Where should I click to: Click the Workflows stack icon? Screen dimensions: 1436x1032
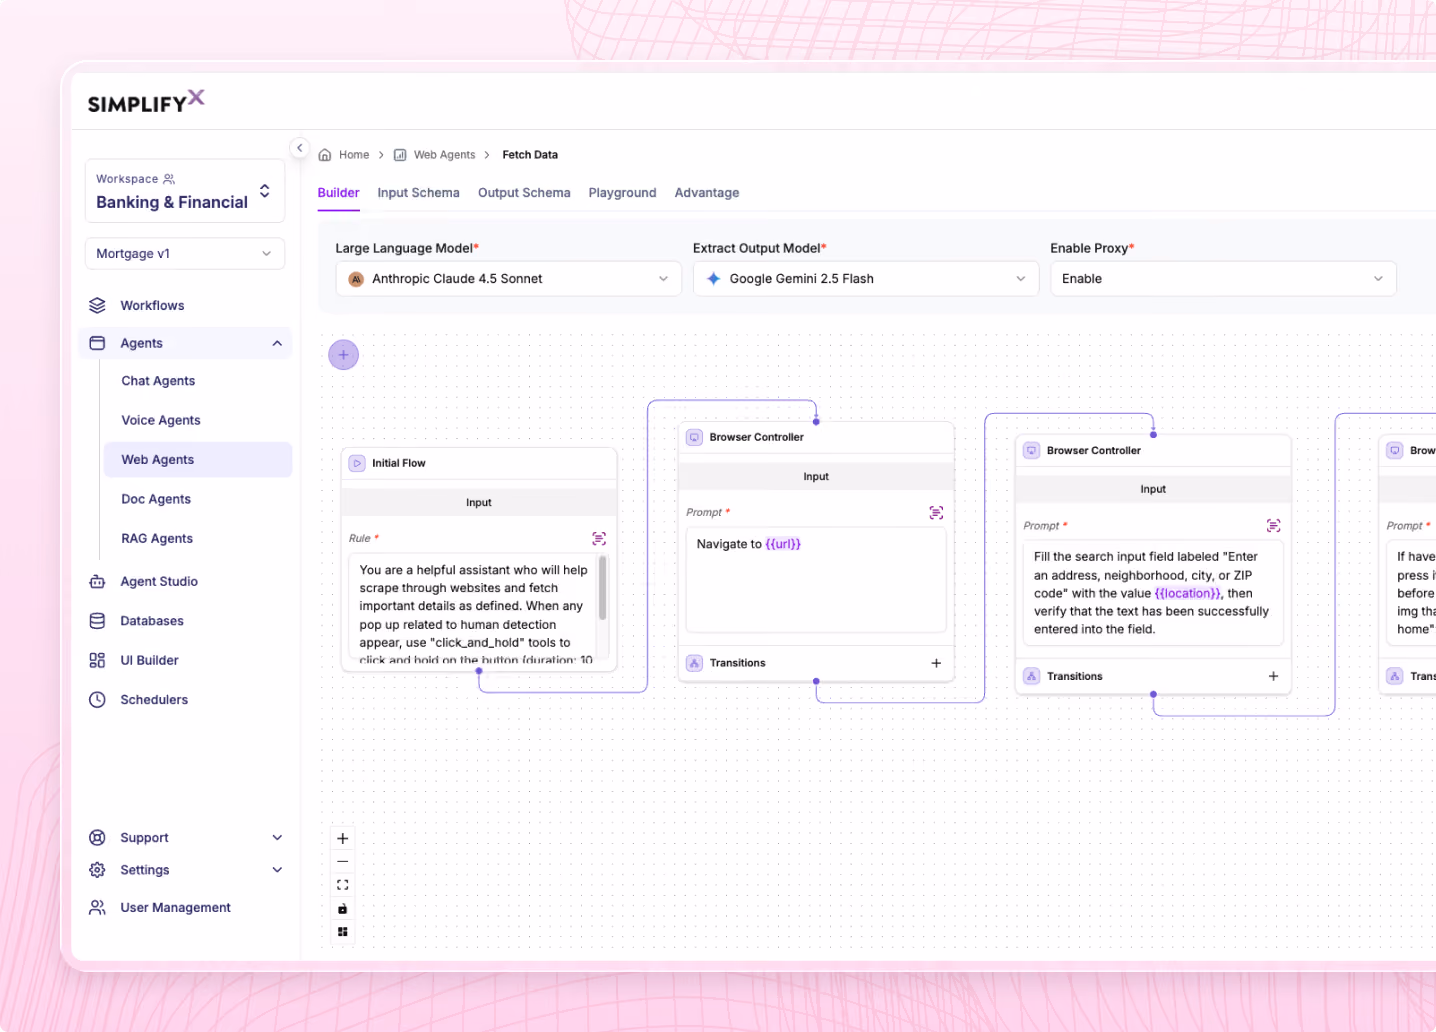point(97,305)
